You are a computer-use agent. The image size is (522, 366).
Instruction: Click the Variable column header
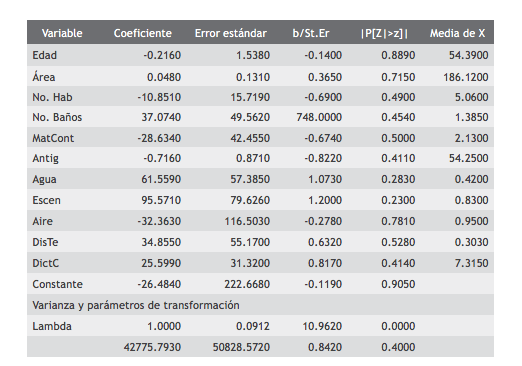coord(62,33)
